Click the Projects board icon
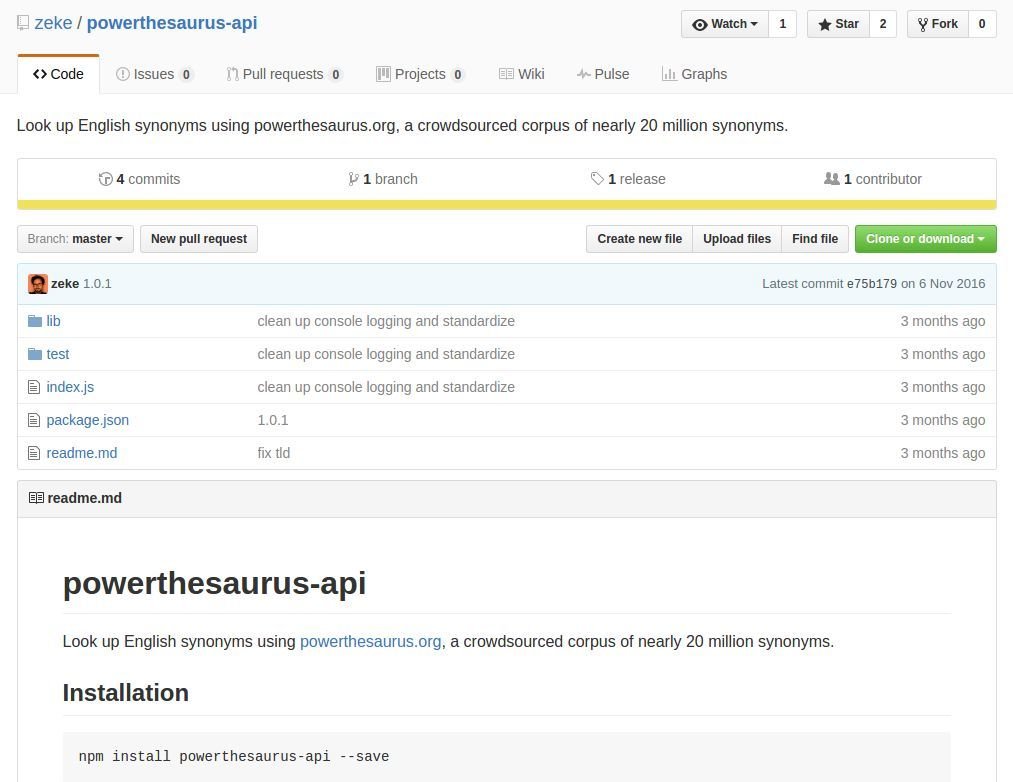 click(383, 74)
